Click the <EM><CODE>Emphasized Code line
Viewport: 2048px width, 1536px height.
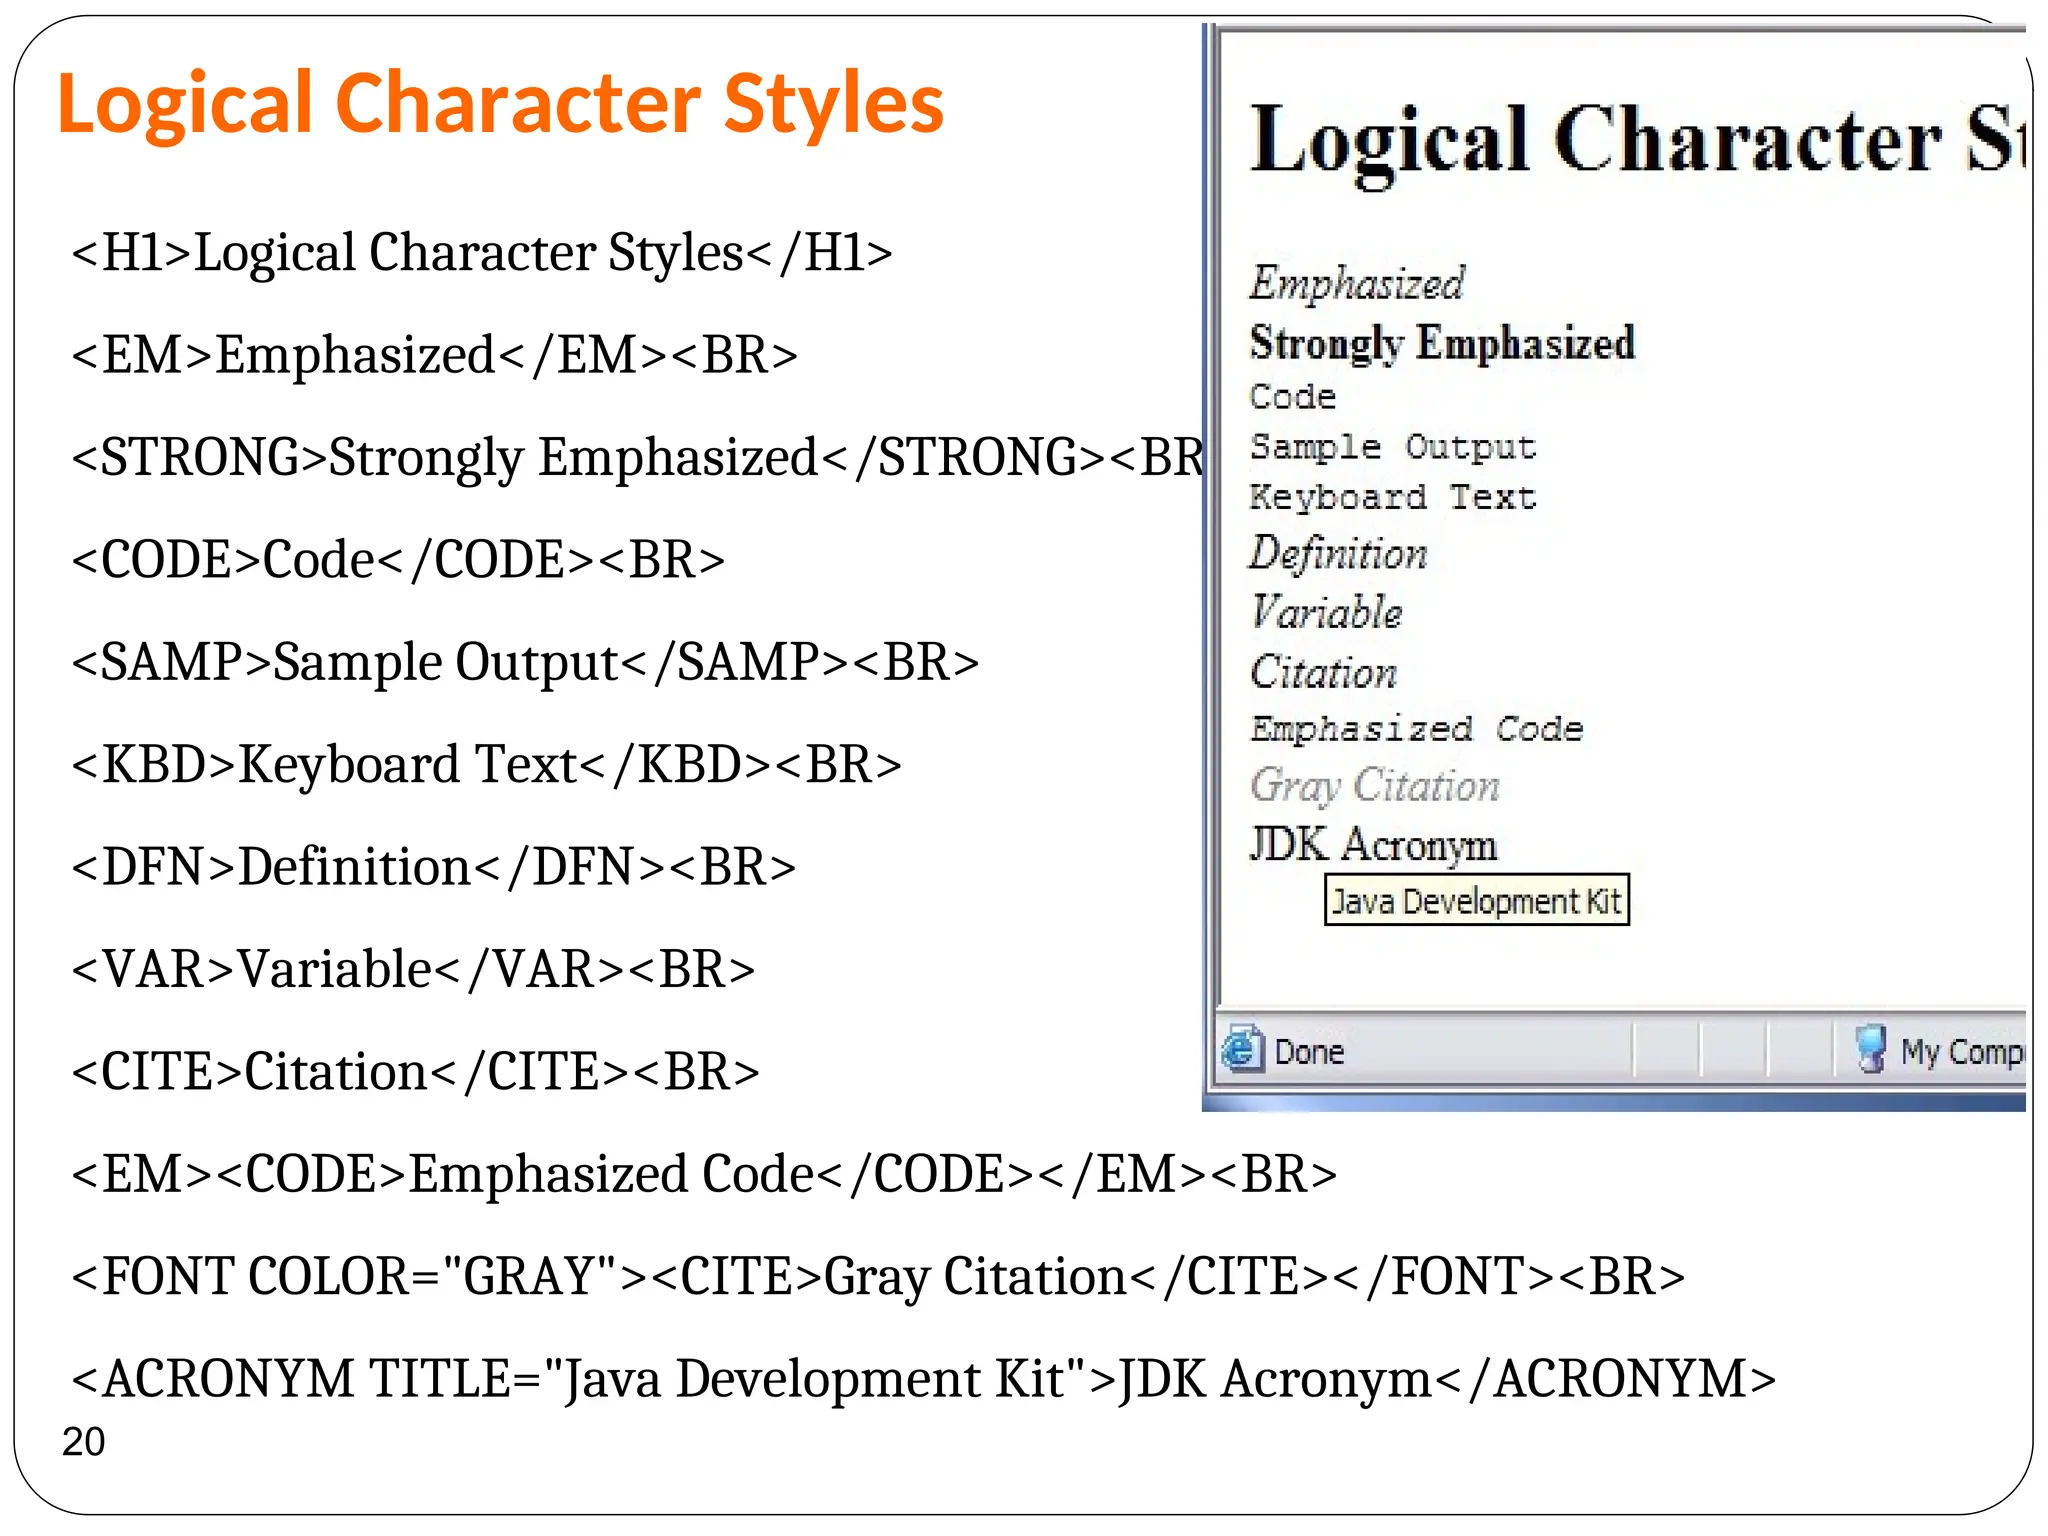(704, 1175)
